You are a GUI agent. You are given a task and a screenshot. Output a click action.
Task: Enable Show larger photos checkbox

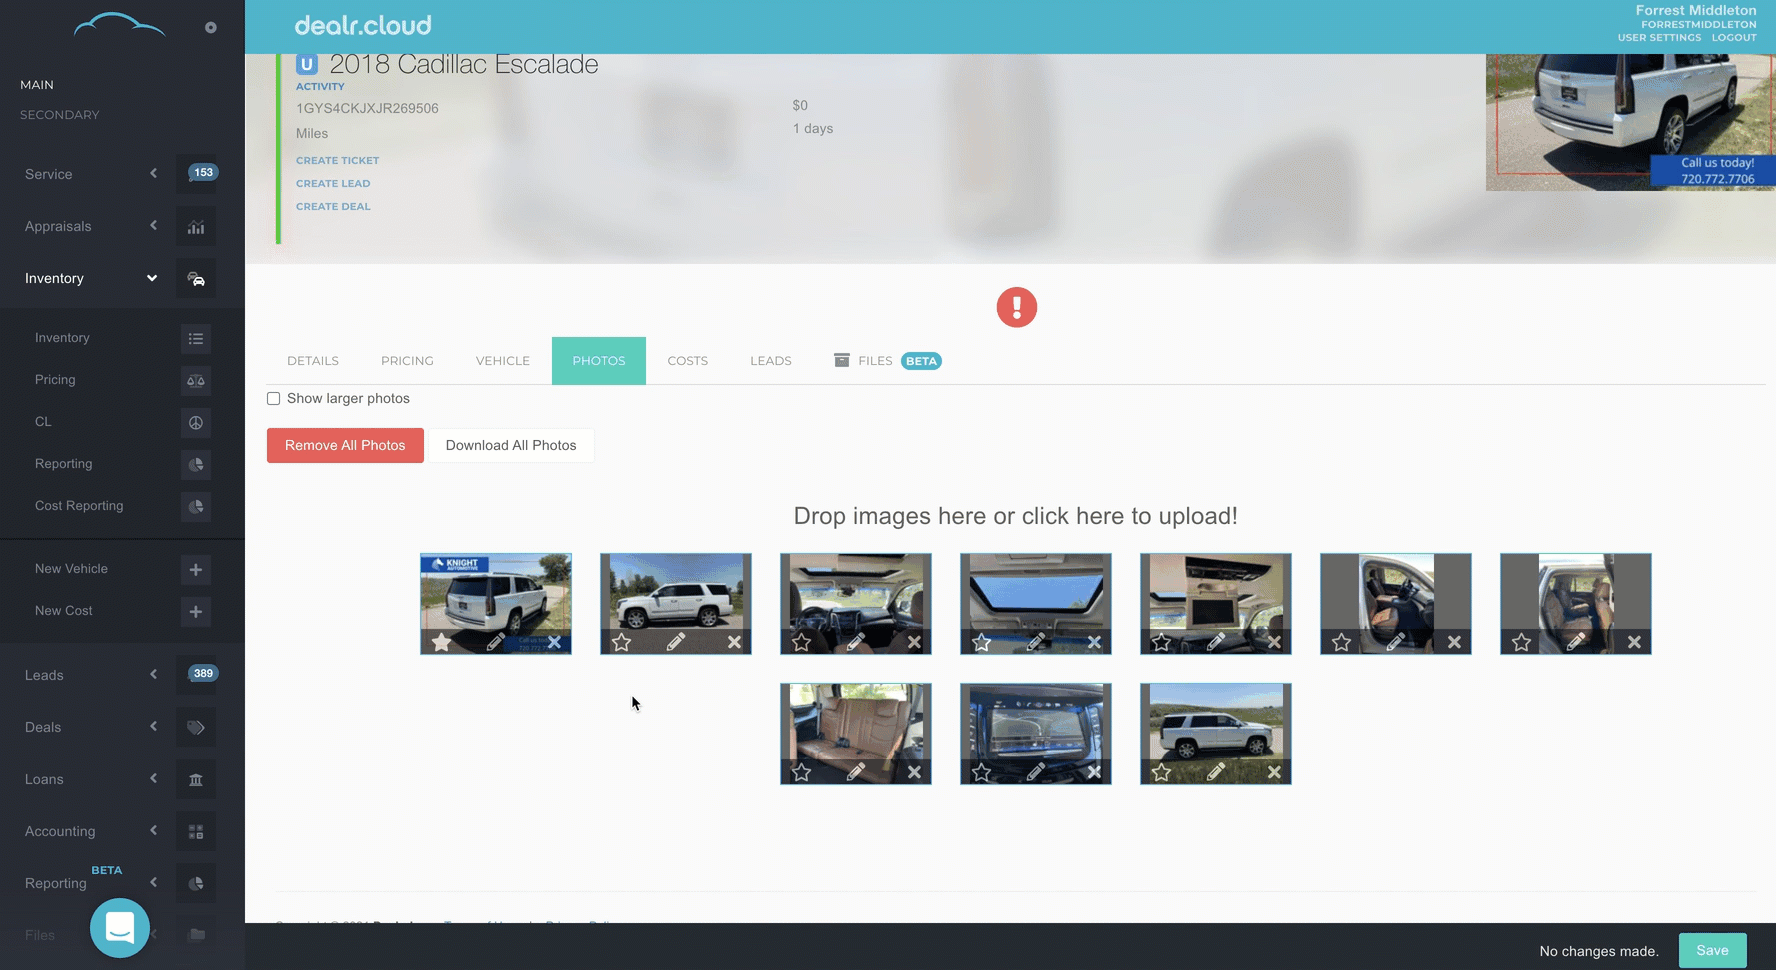274,399
